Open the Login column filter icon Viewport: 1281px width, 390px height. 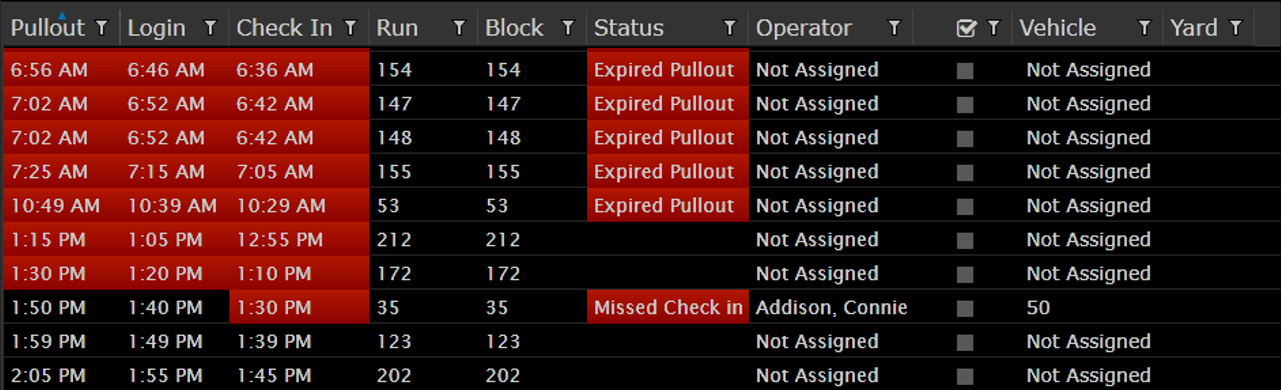pyautogui.click(x=210, y=29)
